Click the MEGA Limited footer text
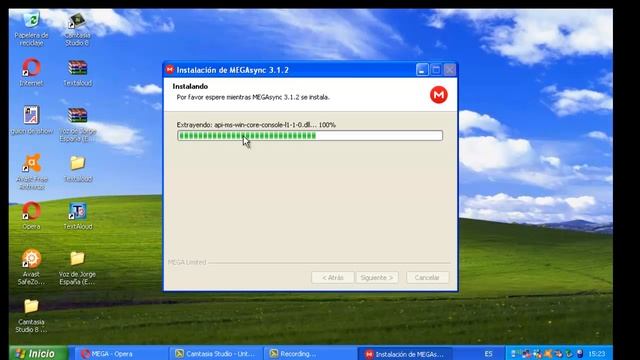The image size is (640, 360). point(187,262)
